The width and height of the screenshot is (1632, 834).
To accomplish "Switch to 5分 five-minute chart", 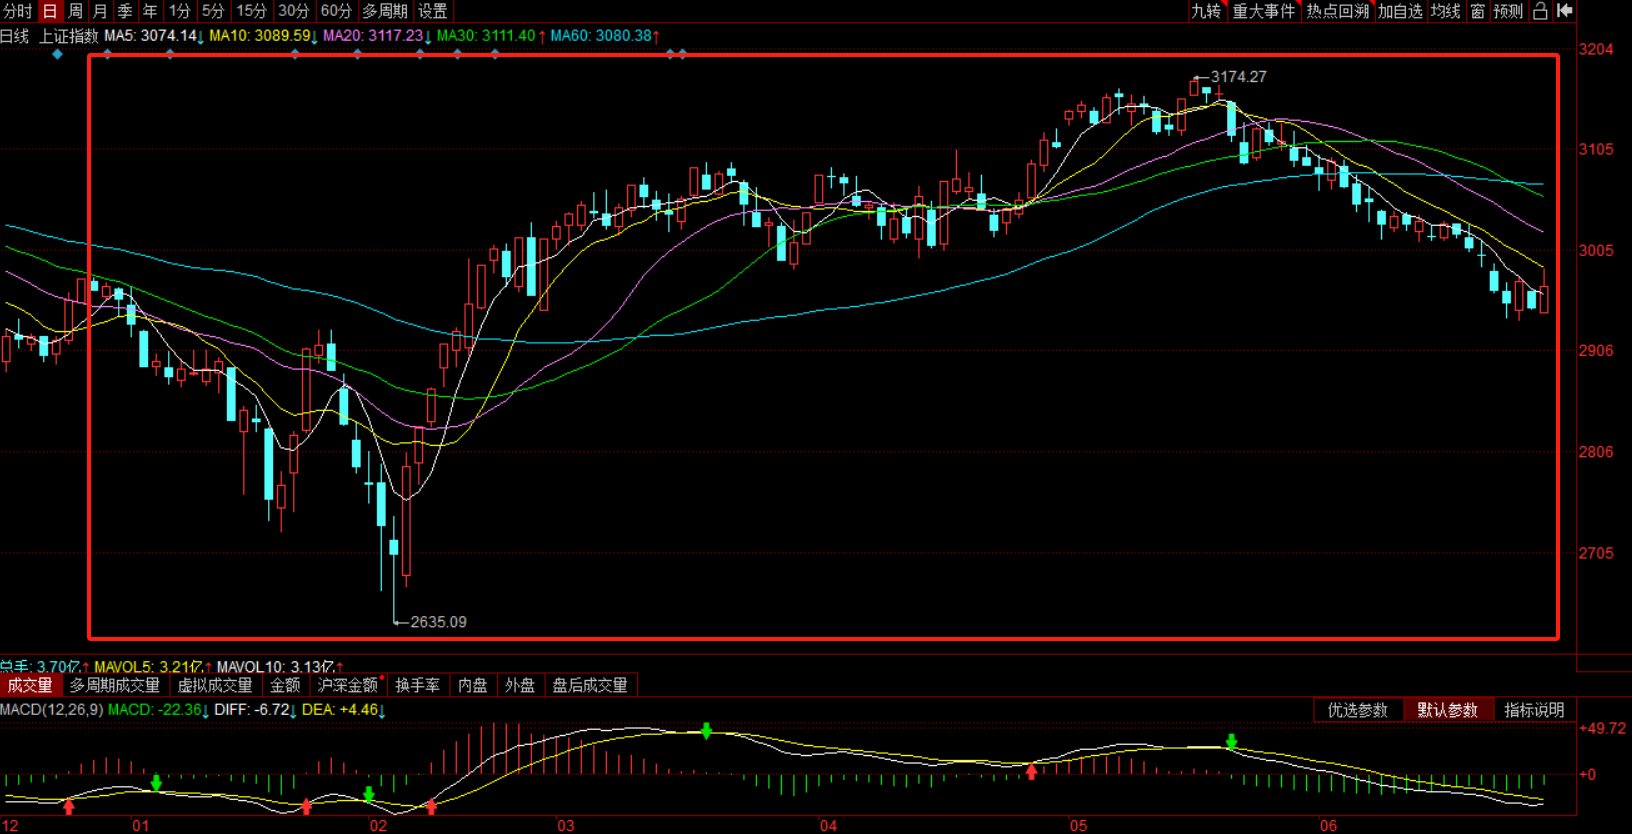I will click(213, 11).
